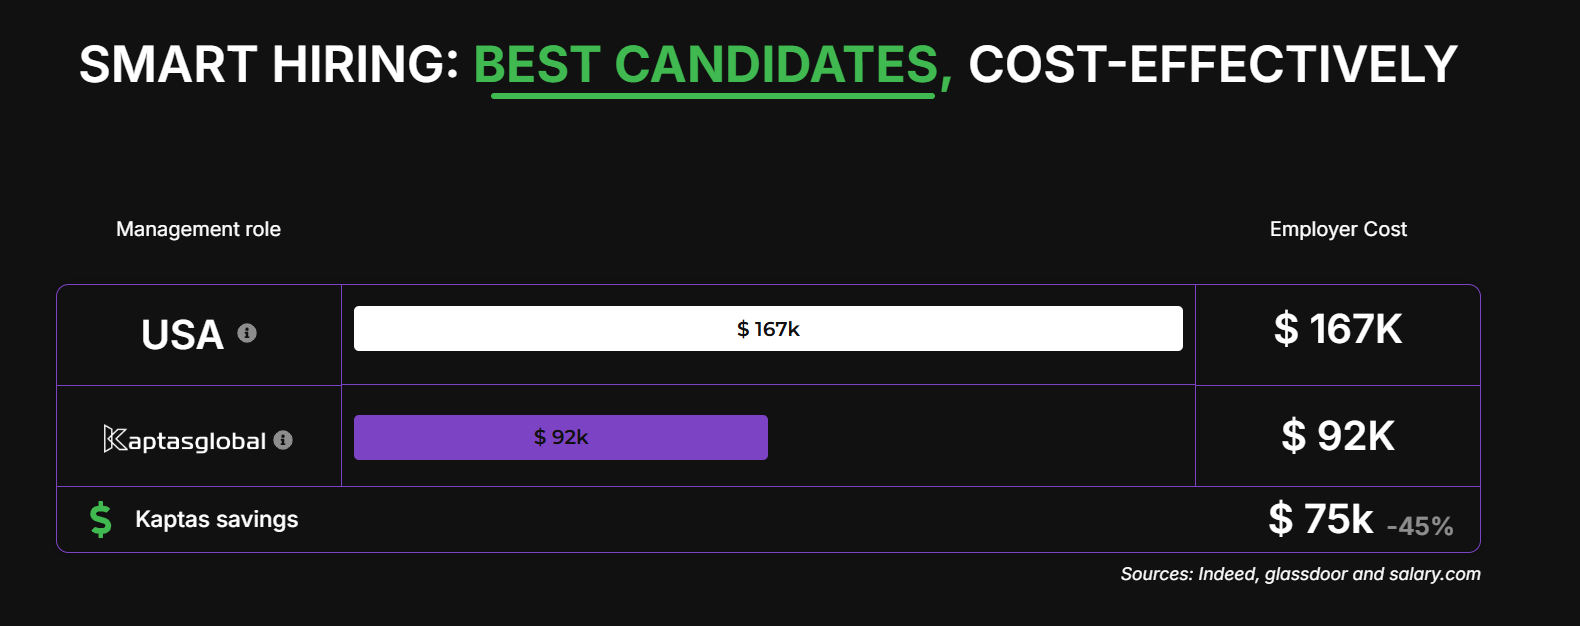Select the USA row label
Screen dimensions: 1580x626
(x=182, y=335)
